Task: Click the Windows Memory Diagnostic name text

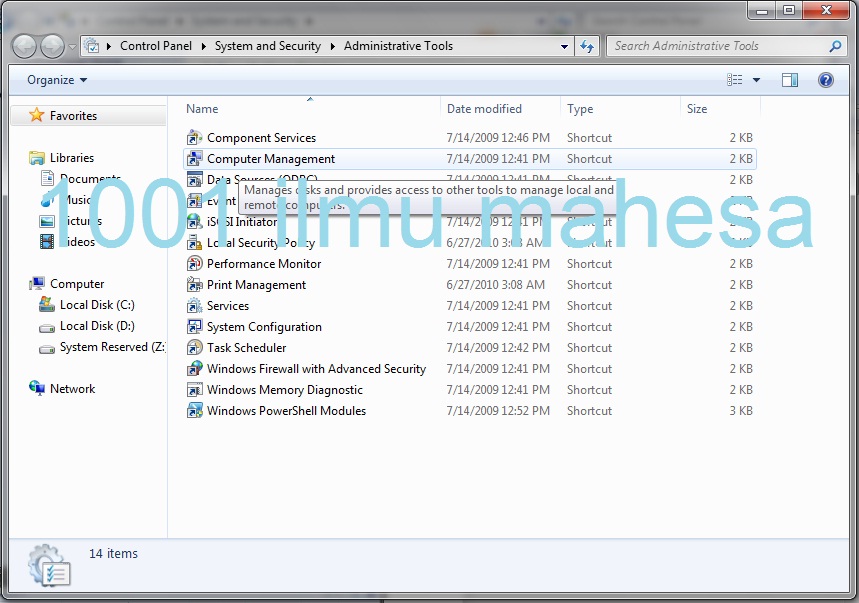Action: (x=285, y=389)
